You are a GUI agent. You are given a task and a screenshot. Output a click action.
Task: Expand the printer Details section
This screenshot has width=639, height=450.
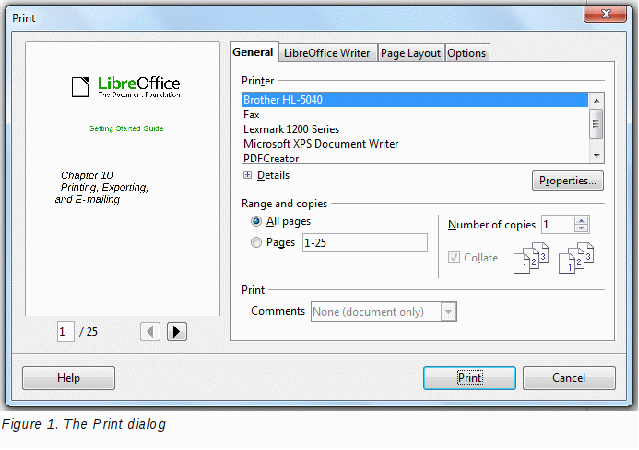[x=247, y=175]
